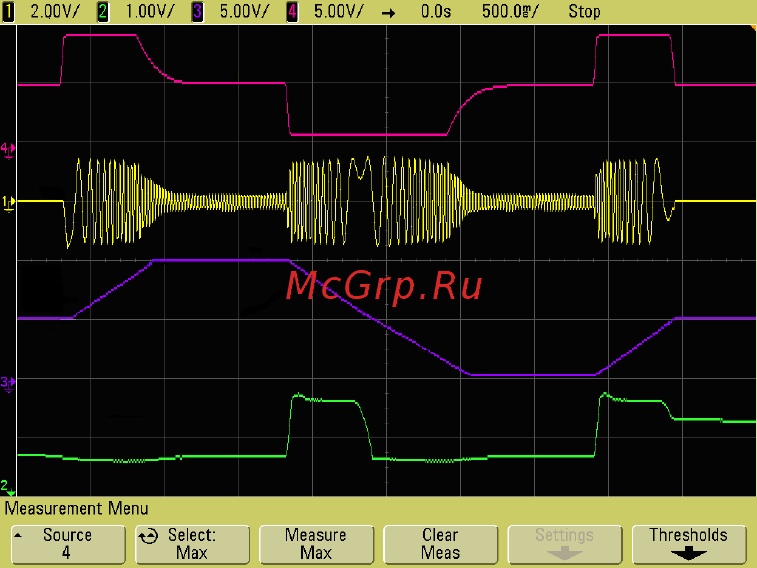
Task: Click the channel 2 scale 1.00V/ readout
Action: click(149, 12)
